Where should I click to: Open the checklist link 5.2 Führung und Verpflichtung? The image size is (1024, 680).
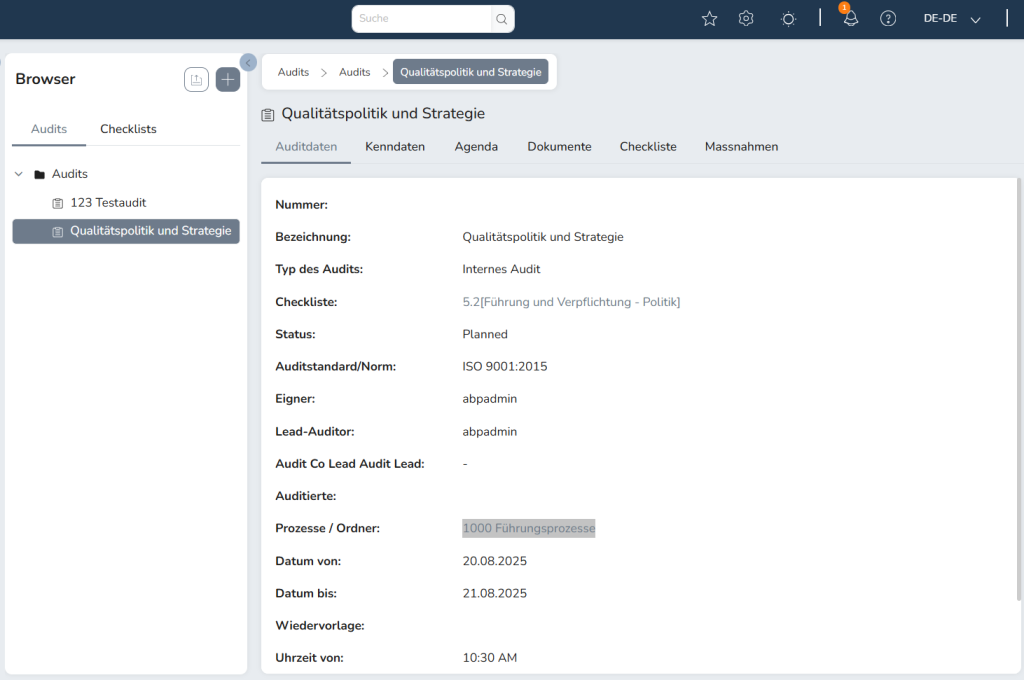click(x=571, y=302)
